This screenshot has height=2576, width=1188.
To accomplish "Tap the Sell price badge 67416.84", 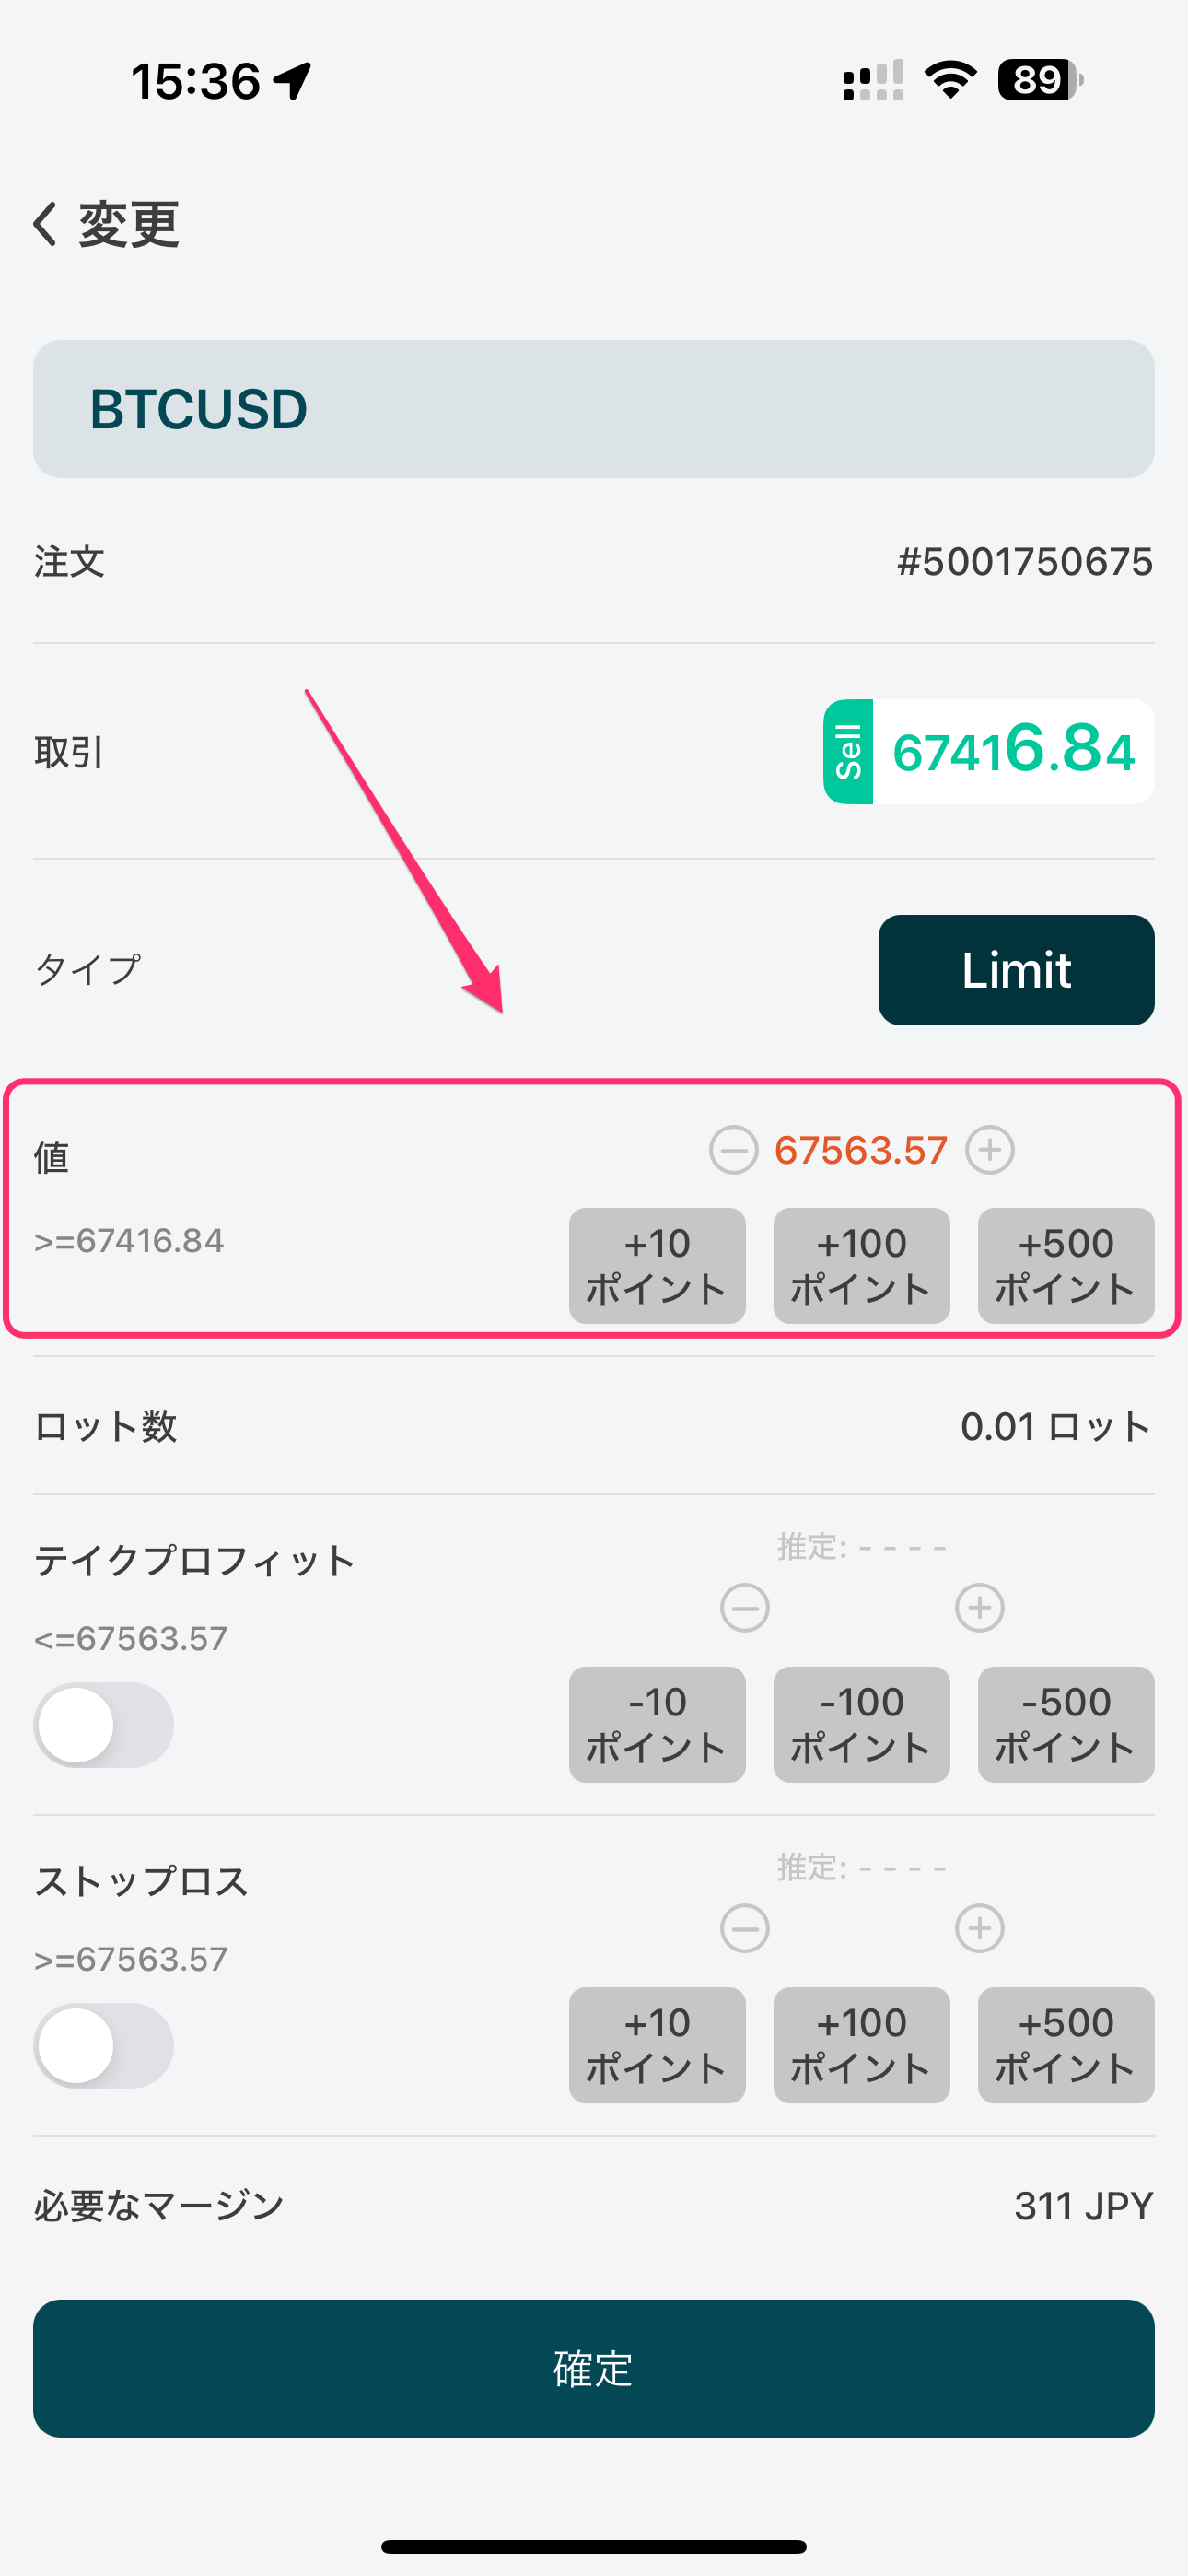I will [988, 752].
